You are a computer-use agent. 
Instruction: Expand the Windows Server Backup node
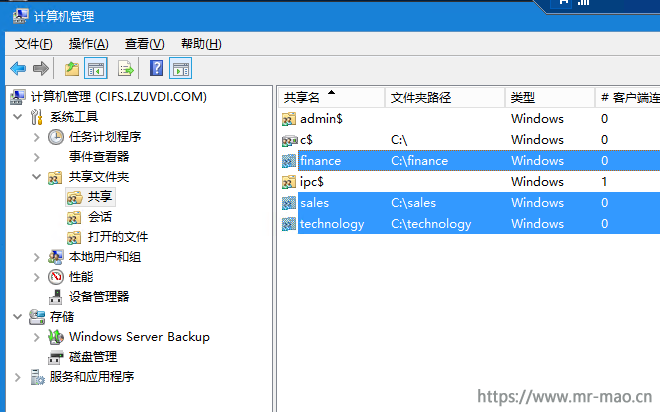pyautogui.click(x=37, y=337)
